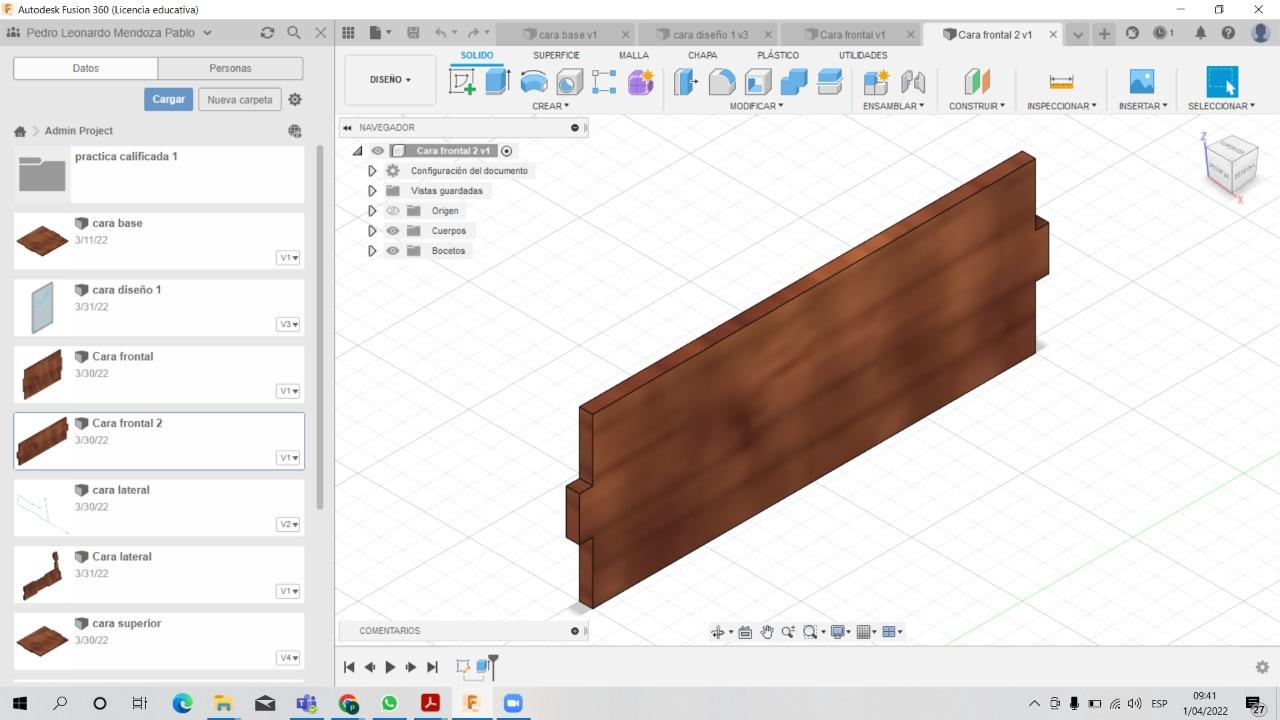Screen dimensions: 1280x720
Task: Switch to the SUPERFICIE ribbon tab
Action: coord(556,56)
